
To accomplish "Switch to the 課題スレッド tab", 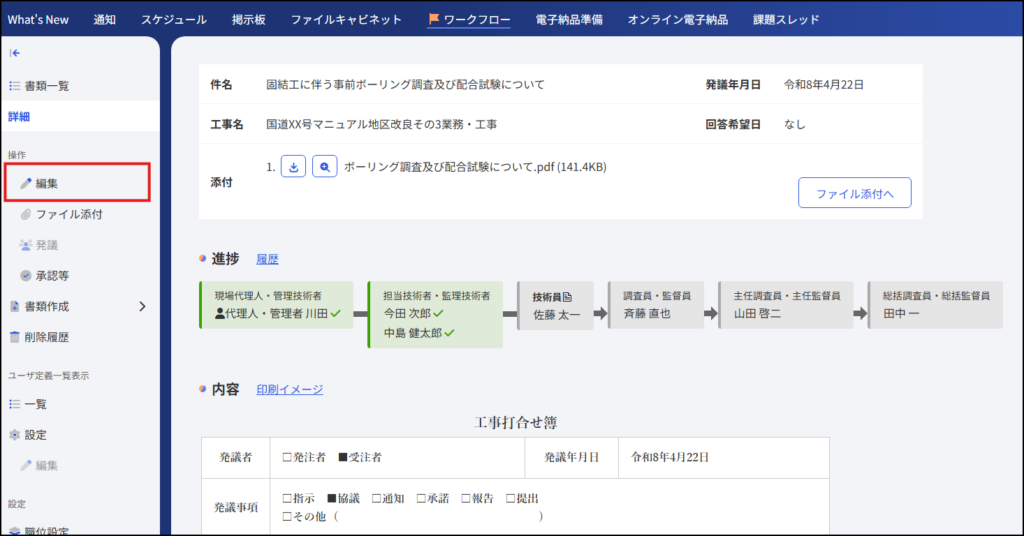I will (x=786, y=20).
